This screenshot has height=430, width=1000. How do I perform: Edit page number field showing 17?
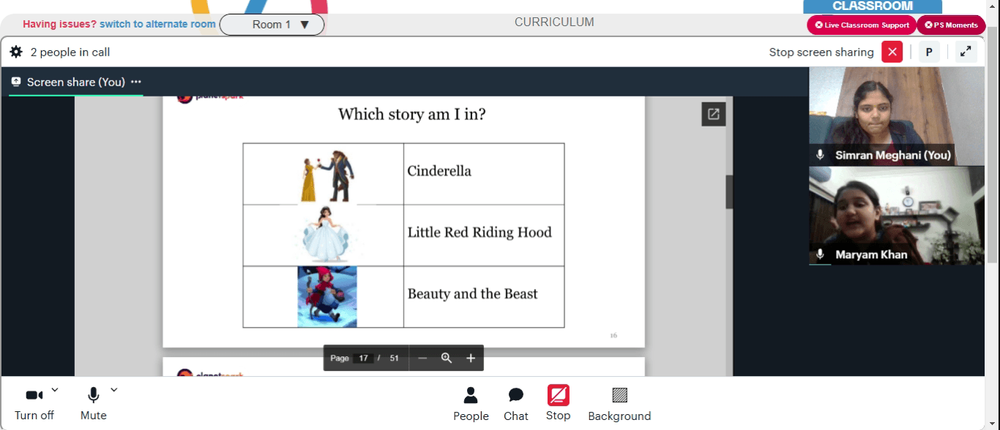[363, 358]
